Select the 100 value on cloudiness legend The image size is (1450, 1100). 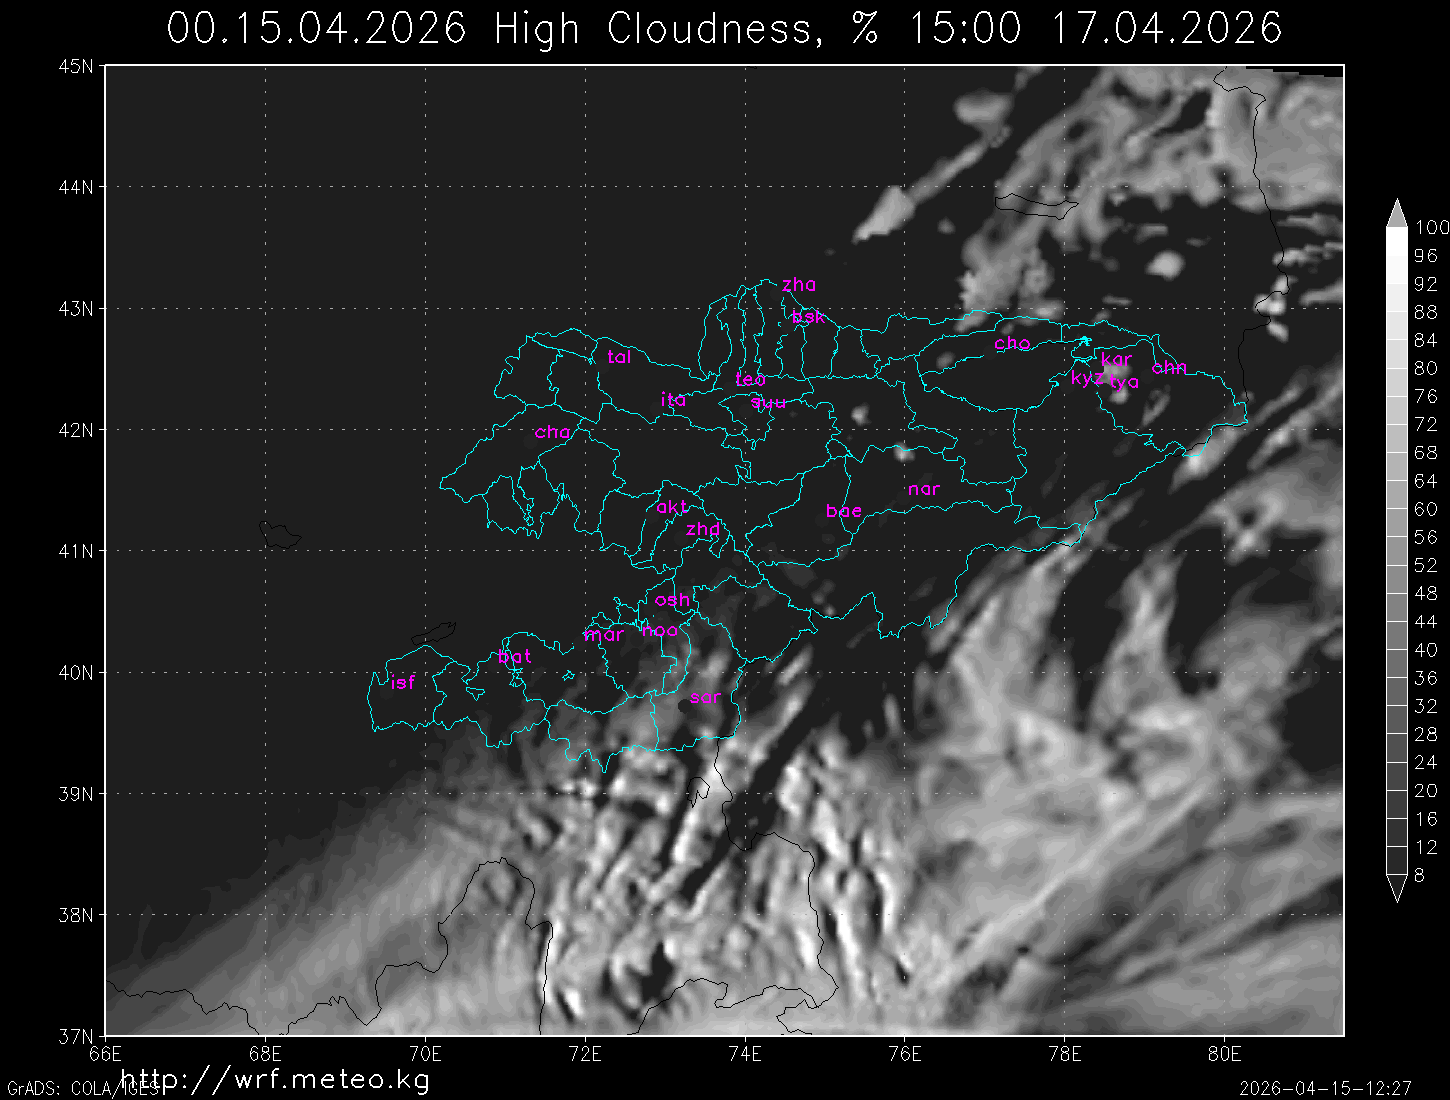click(1431, 228)
